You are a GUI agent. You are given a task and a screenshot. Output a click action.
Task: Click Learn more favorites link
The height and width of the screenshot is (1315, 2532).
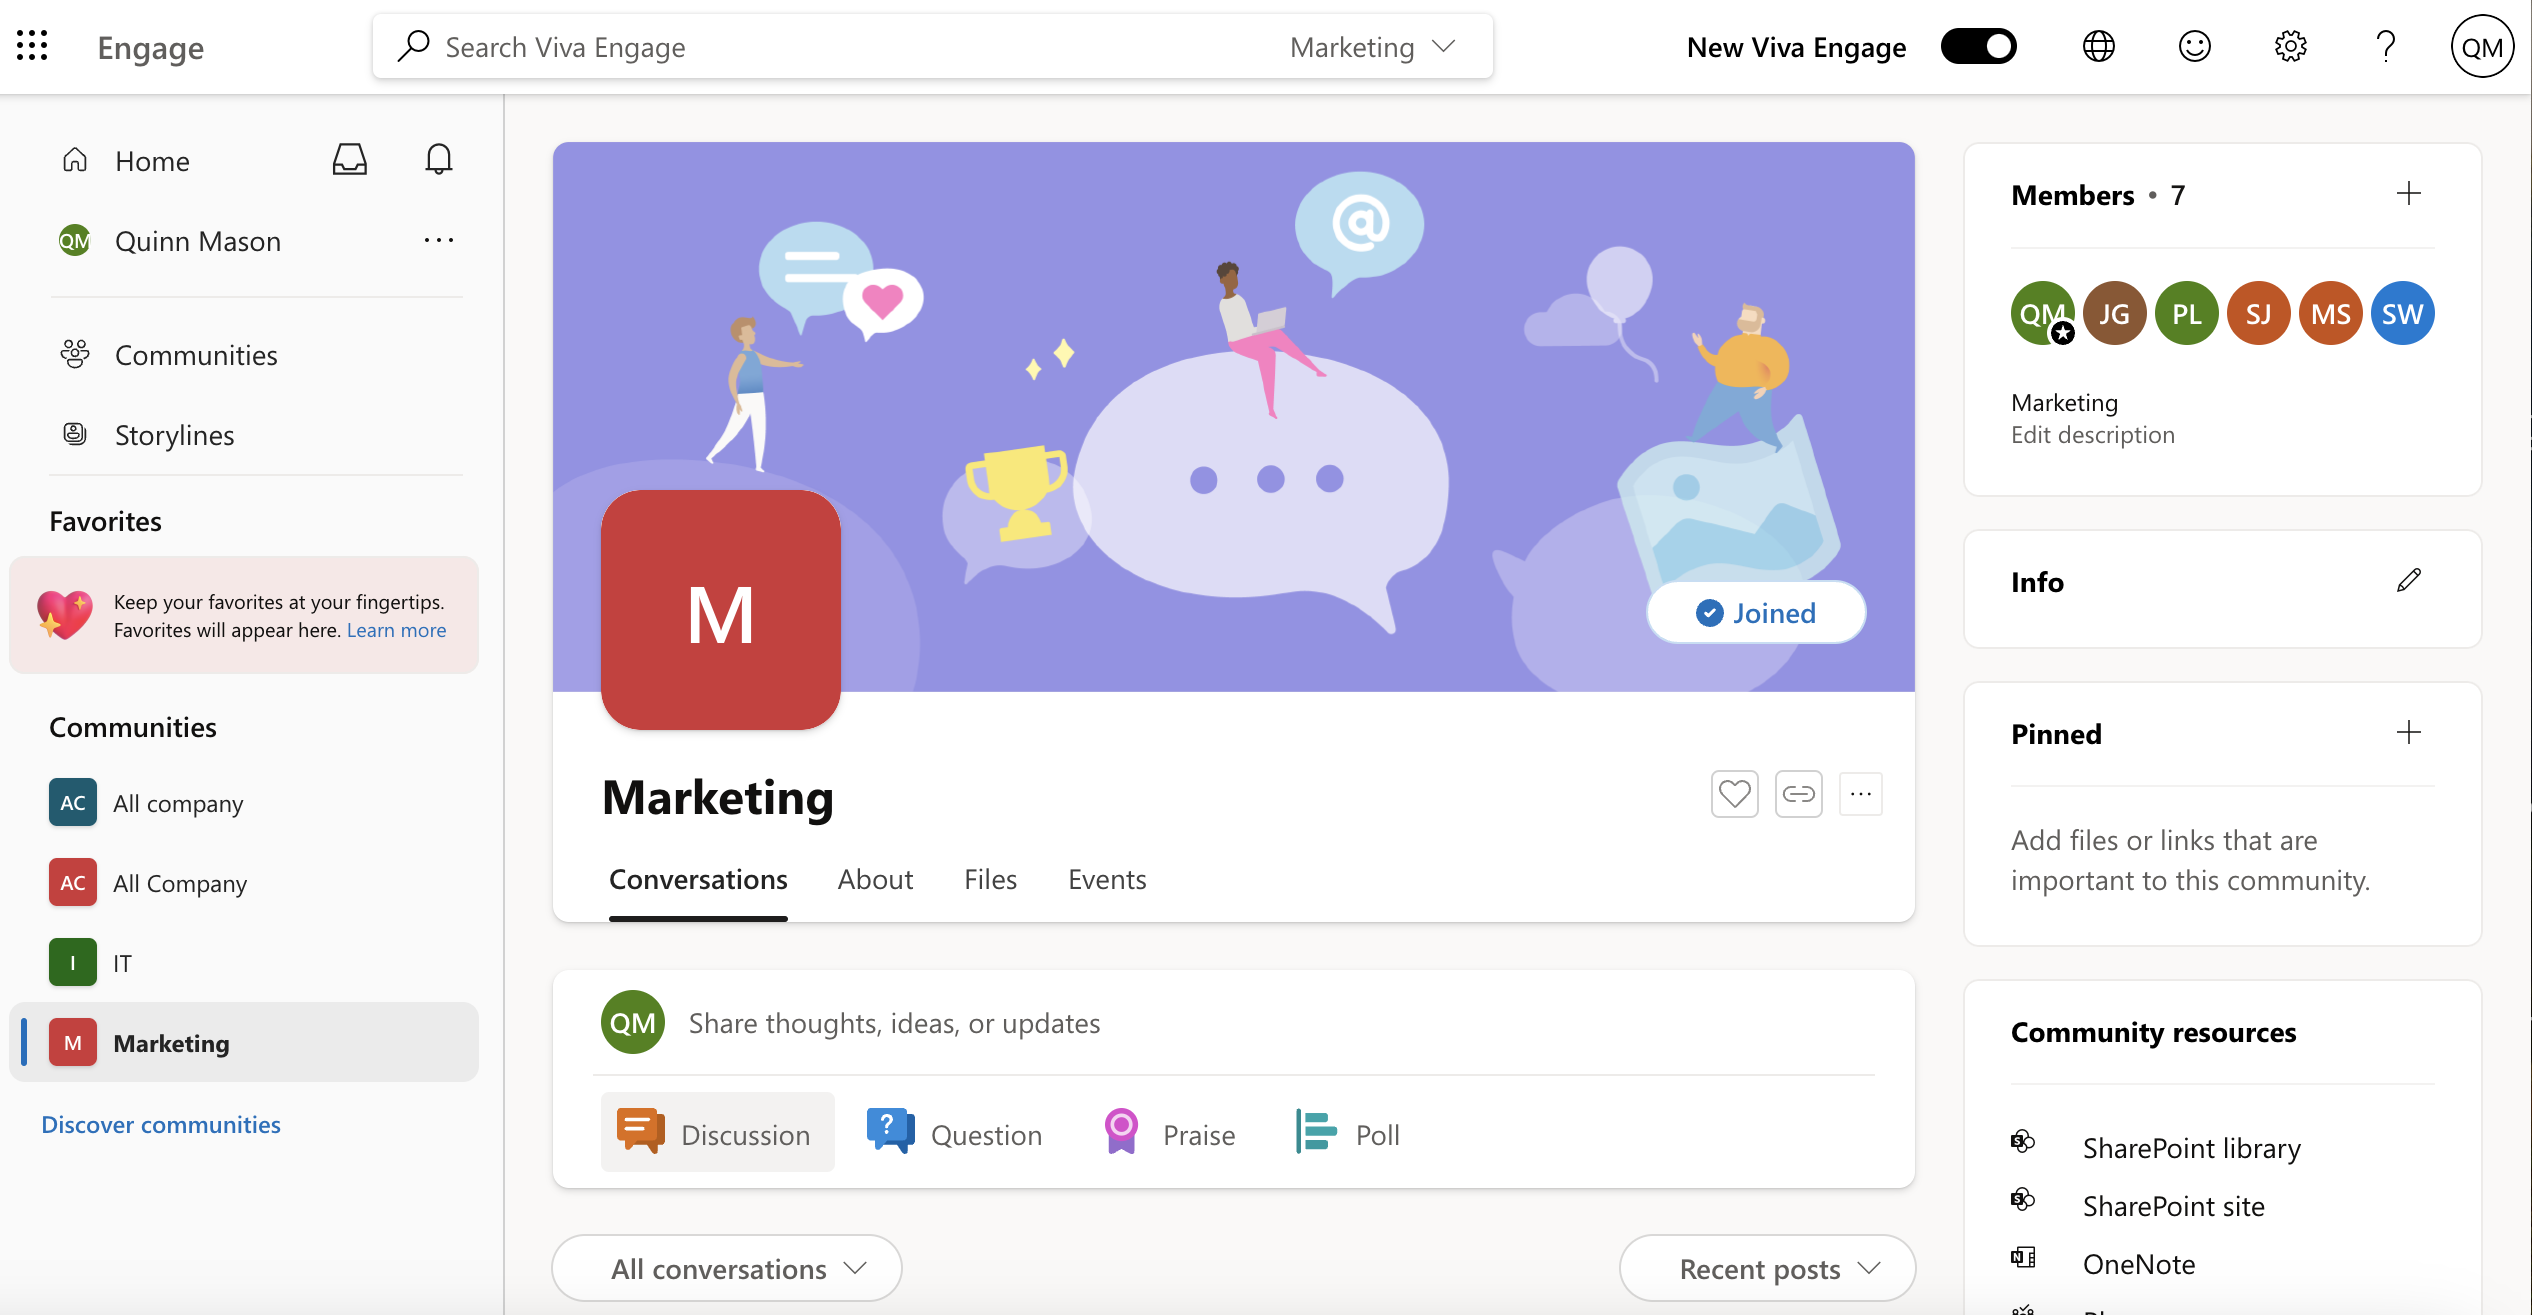[396, 631]
